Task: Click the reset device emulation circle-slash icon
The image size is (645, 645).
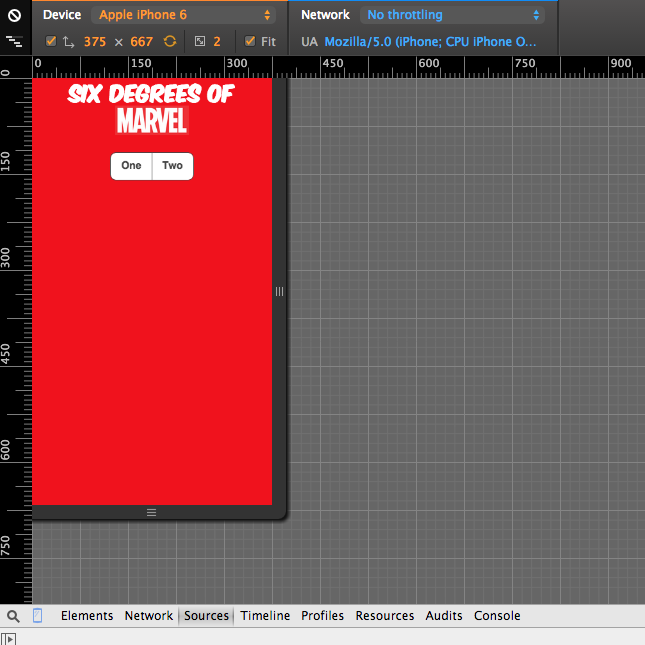Action: click(14, 16)
